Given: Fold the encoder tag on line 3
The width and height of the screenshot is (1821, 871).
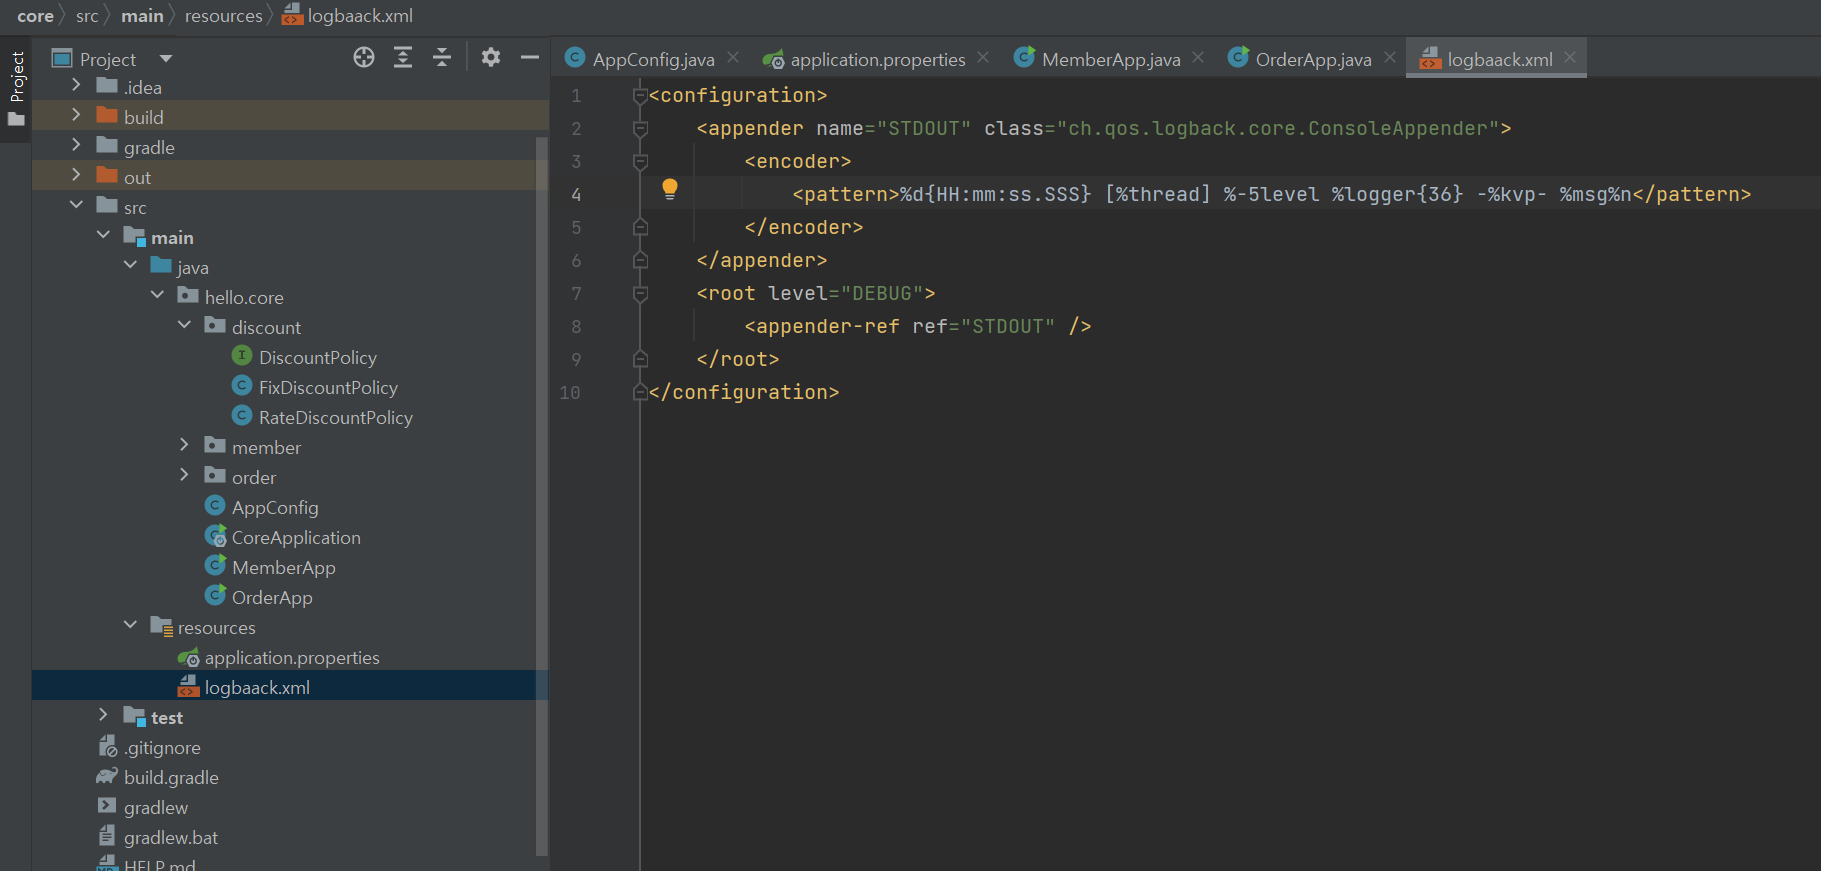Looking at the screenshot, I should pos(640,161).
